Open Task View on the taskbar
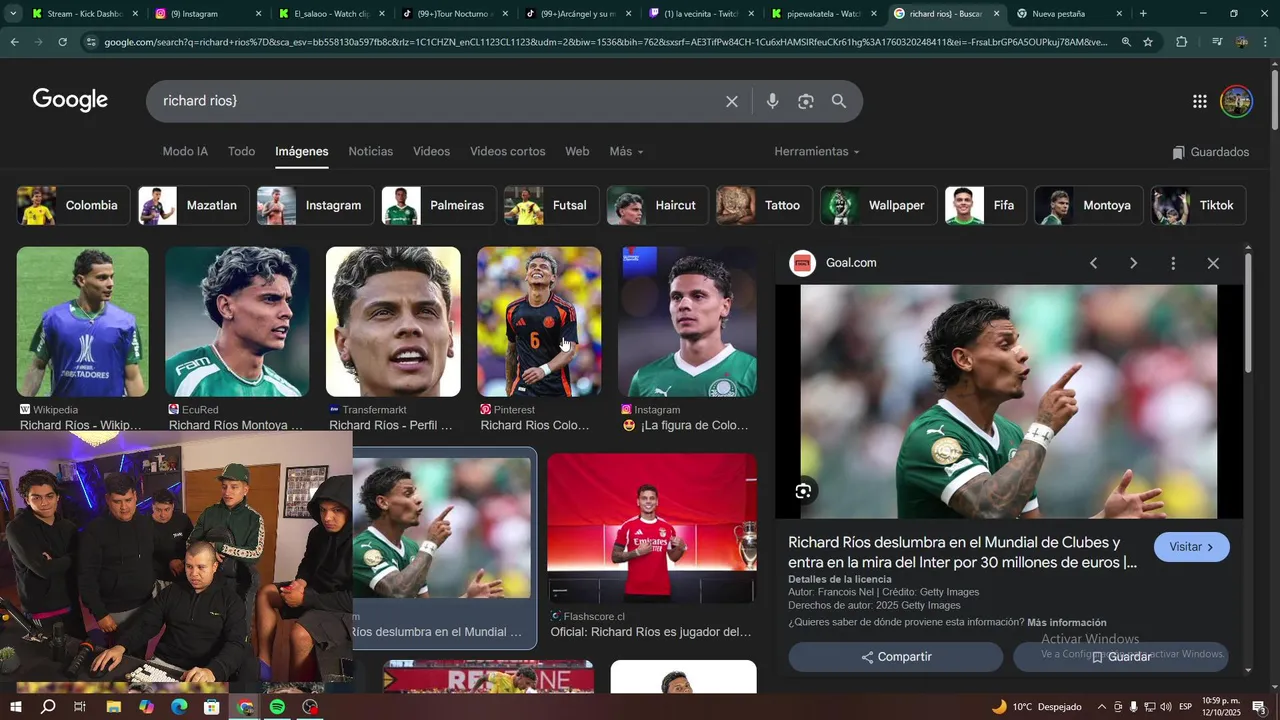The image size is (1280, 720). pos(80,707)
